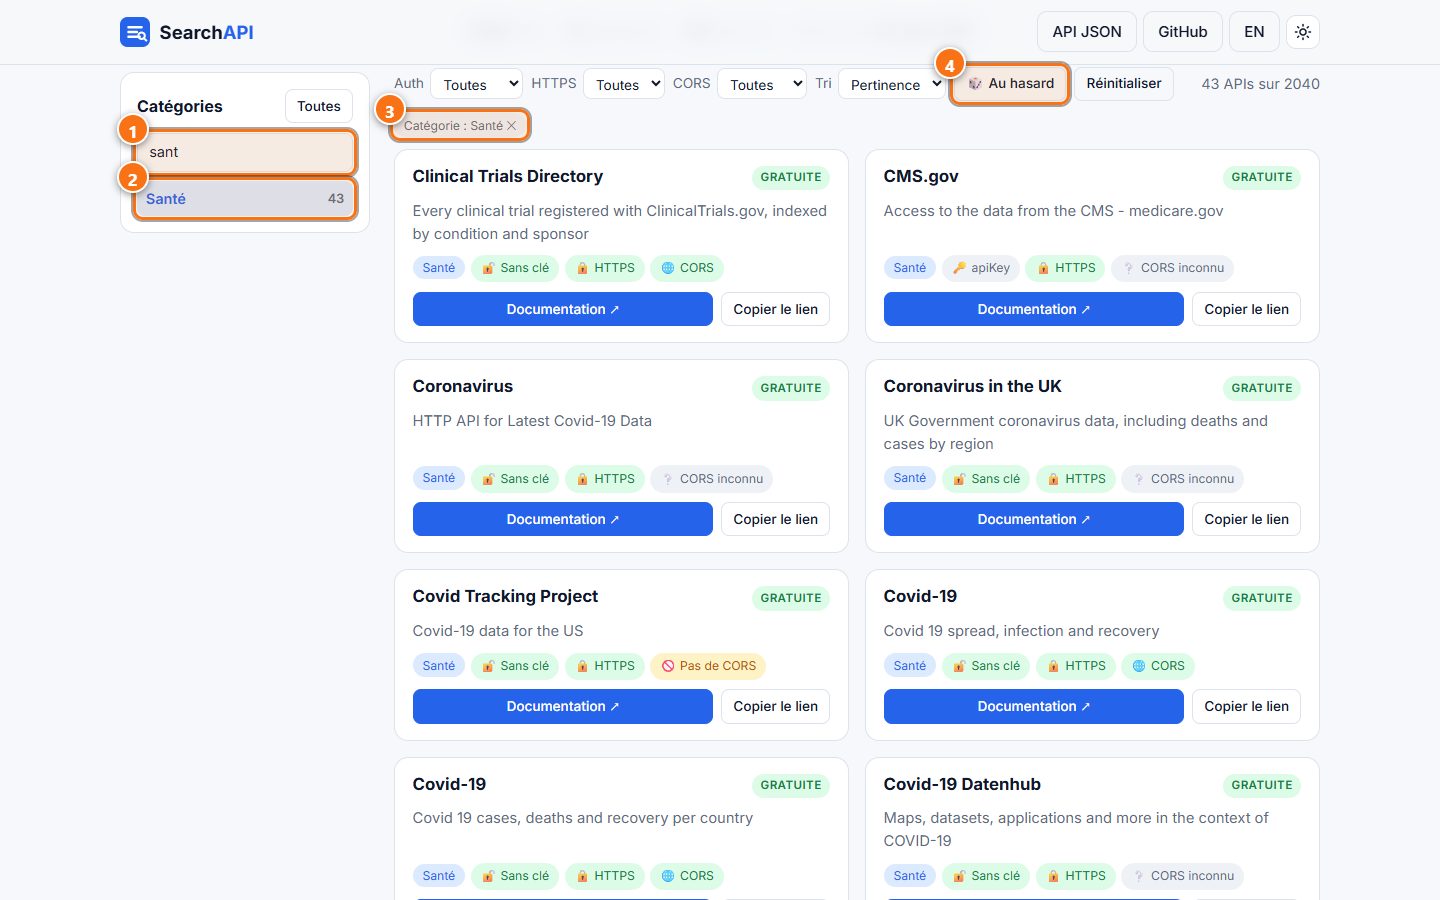Click the Sans clé tag on Coronavirus in the UK
The height and width of the screenshot is (900, 1440).
986,479
